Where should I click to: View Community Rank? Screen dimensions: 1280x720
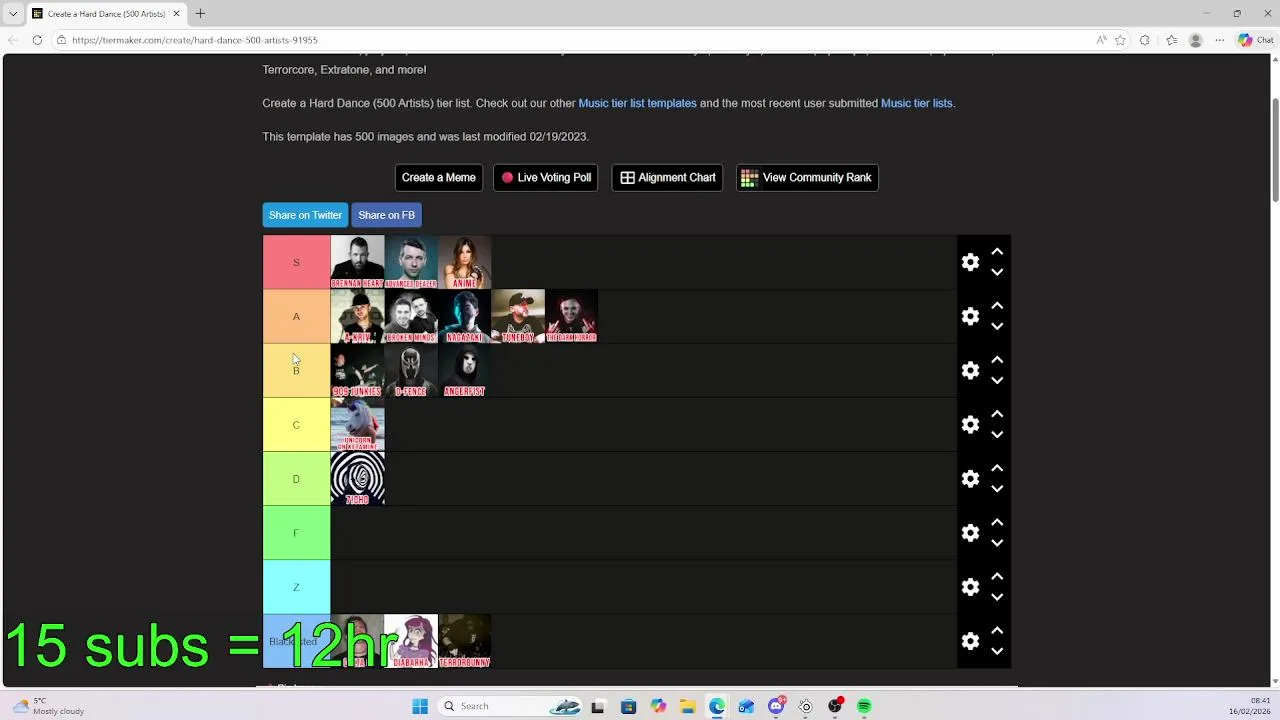point(807,177)
